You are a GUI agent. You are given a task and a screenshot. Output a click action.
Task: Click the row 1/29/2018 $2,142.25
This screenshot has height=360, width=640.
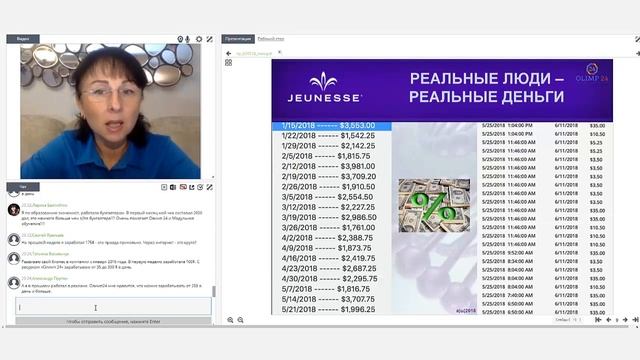328,146
